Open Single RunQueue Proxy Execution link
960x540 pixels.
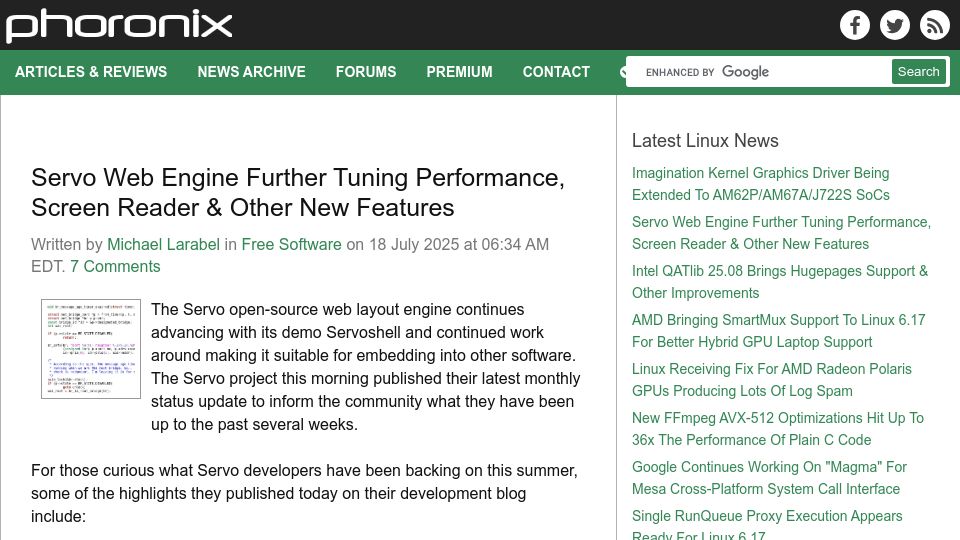pyautogui.click(x=767, y=524)
